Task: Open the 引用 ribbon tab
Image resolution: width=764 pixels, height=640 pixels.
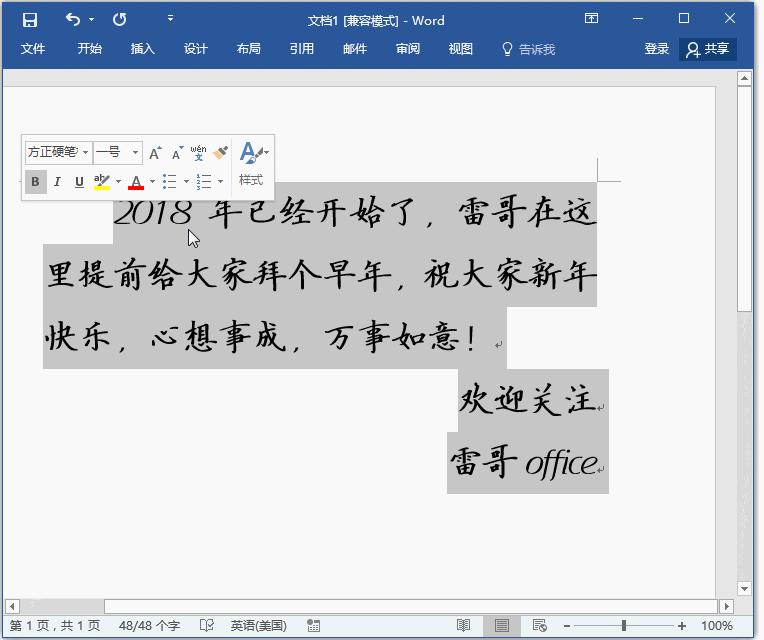Action: [x=302, y=49]
